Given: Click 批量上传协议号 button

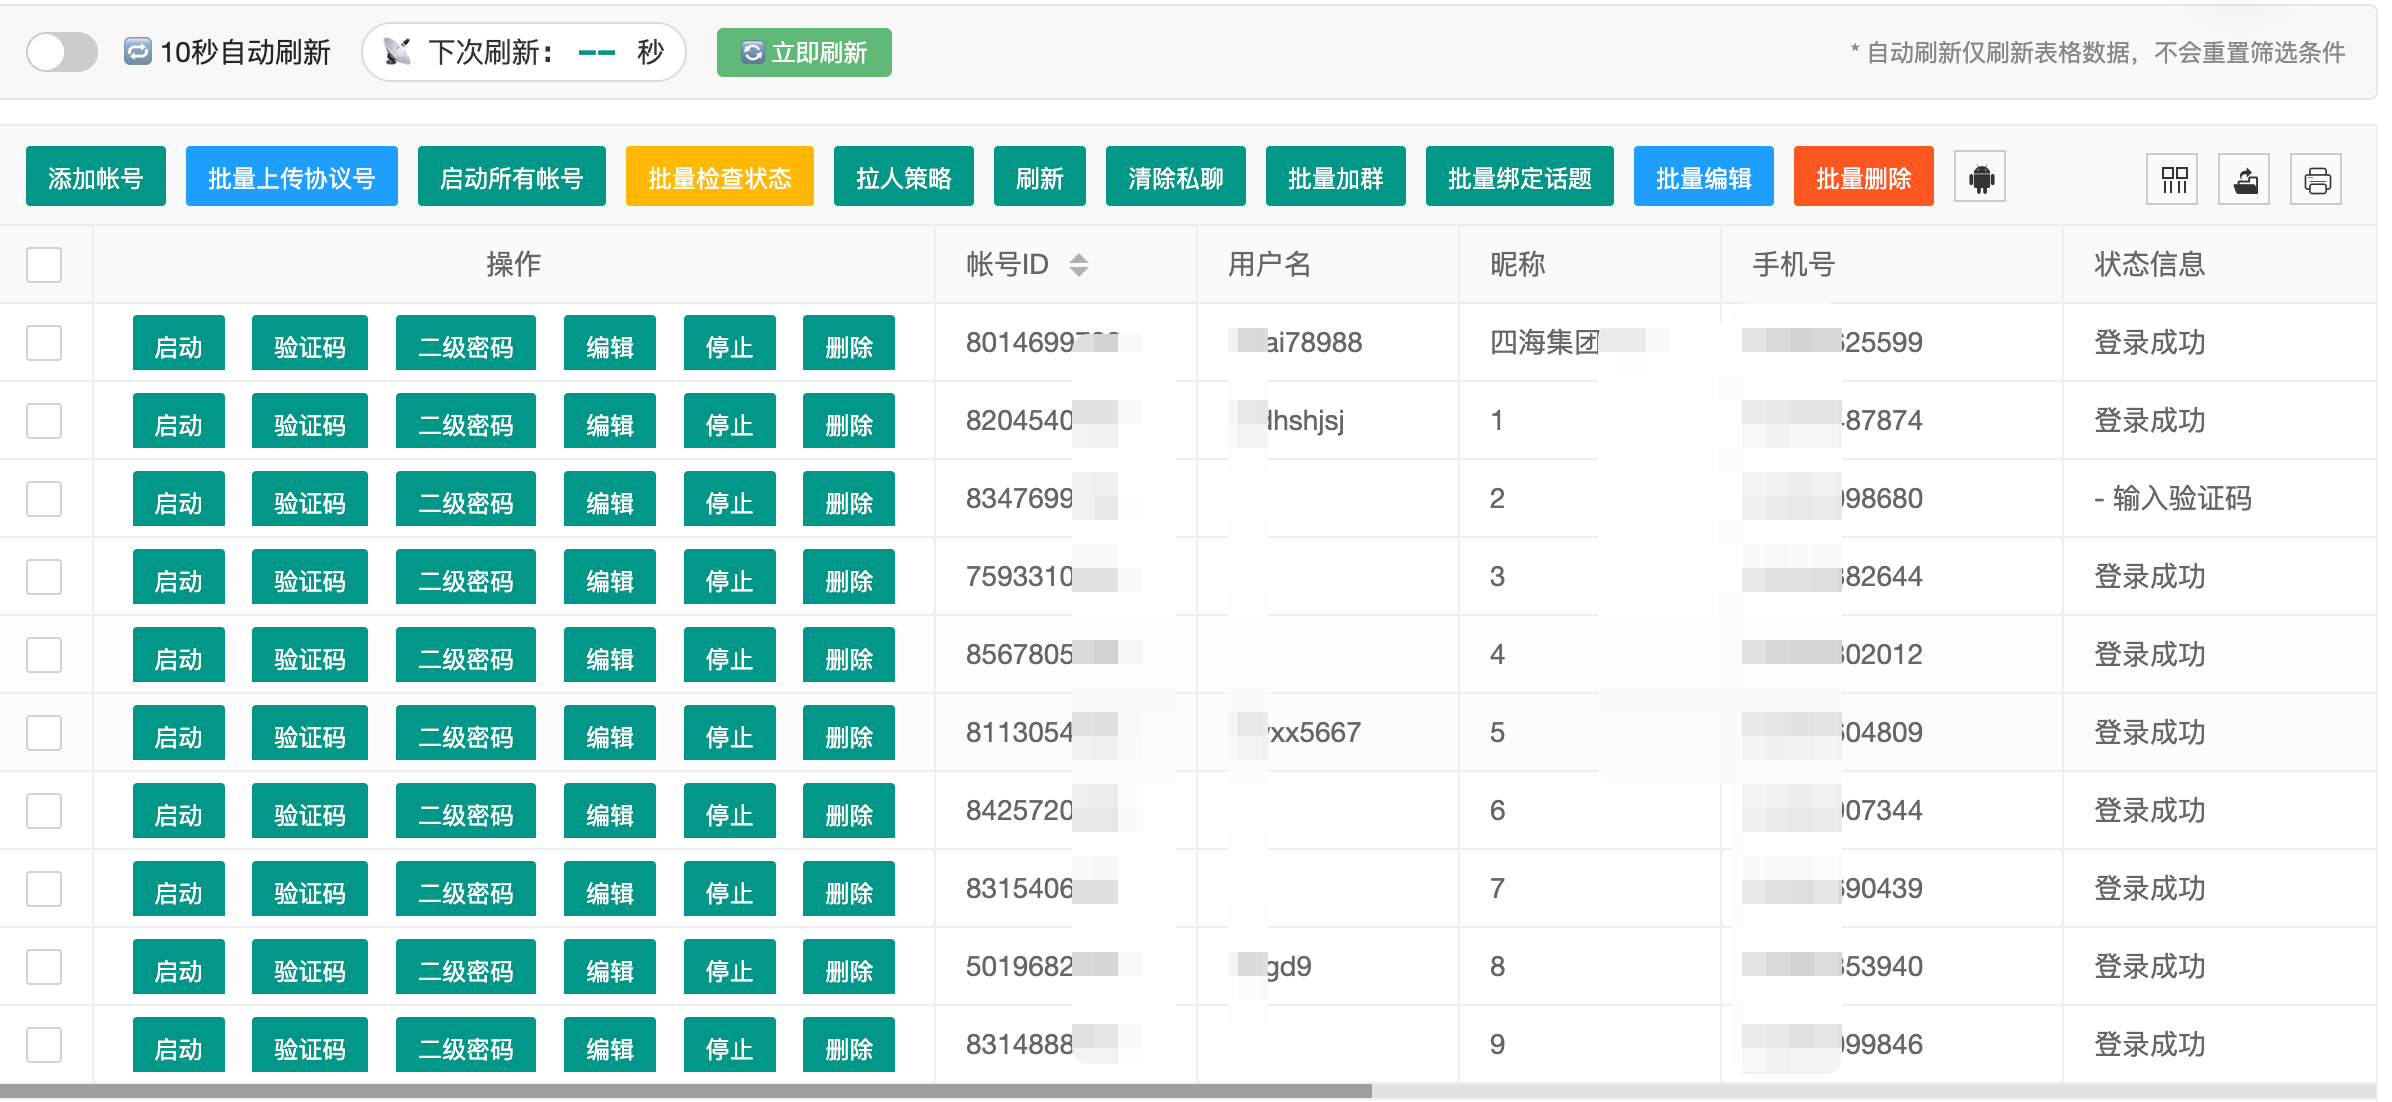Looking at the screenshot, I should coord(292,177).
